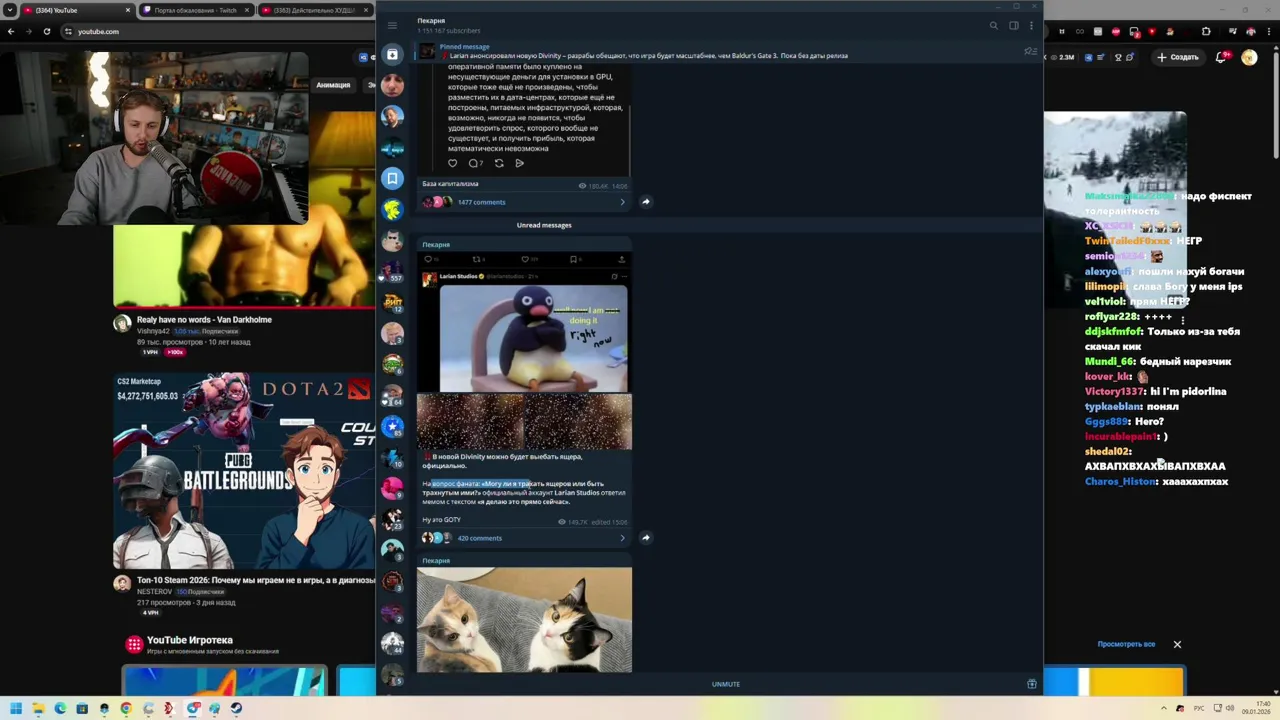Open the media control extension icon in browser
Image resolution: width=1280 pixels, height=720 pixels.
coord(1231,31)
